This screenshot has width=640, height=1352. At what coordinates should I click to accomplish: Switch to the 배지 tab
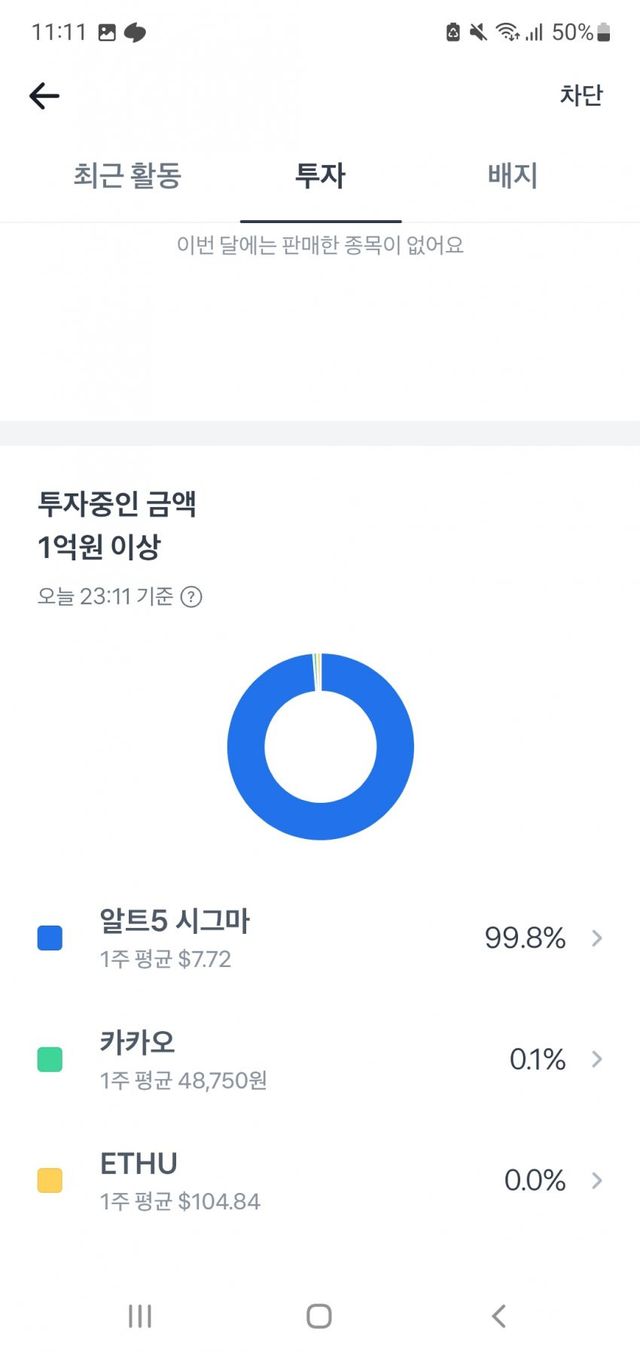(513, 177)
